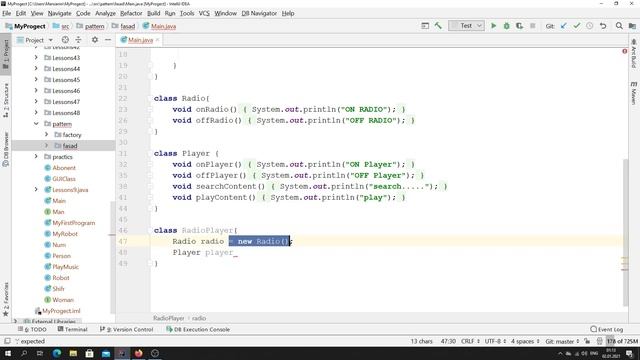The width and height of the screenshot is (640, 360).
Task: Change CRLF line separator setting
Action: coord(469,341)
